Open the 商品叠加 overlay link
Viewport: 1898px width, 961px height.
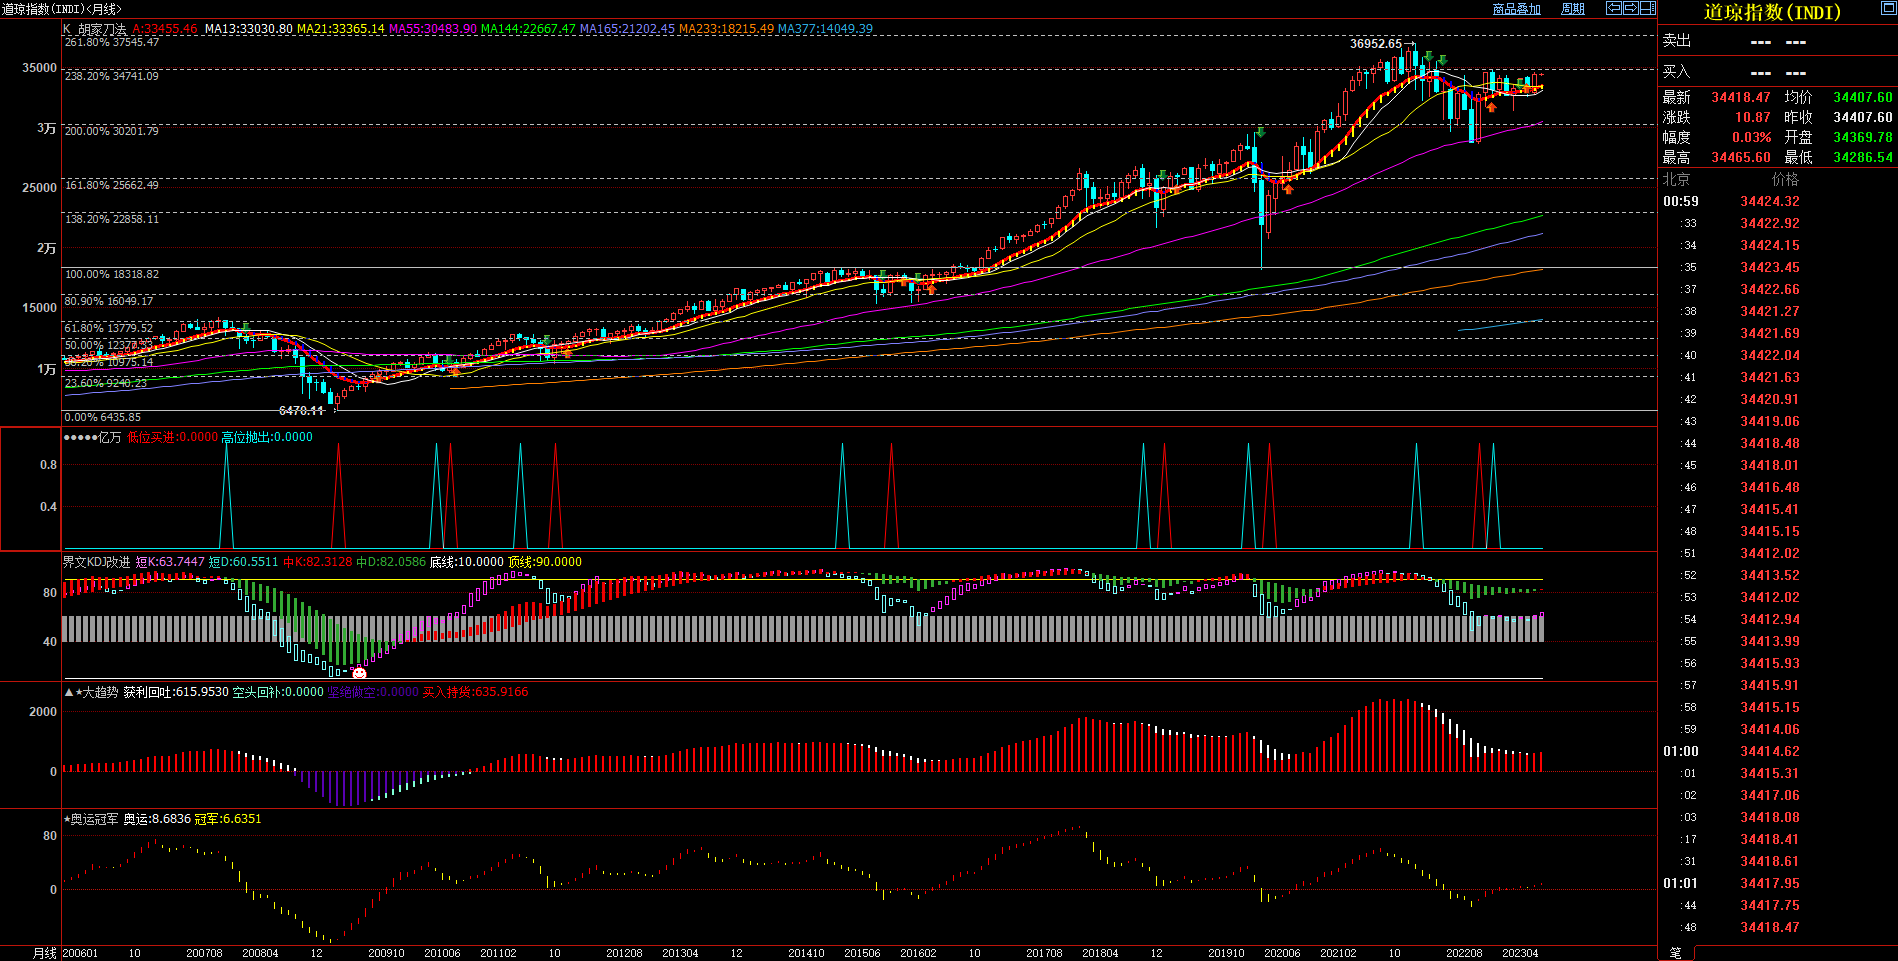click(1516, 9)
